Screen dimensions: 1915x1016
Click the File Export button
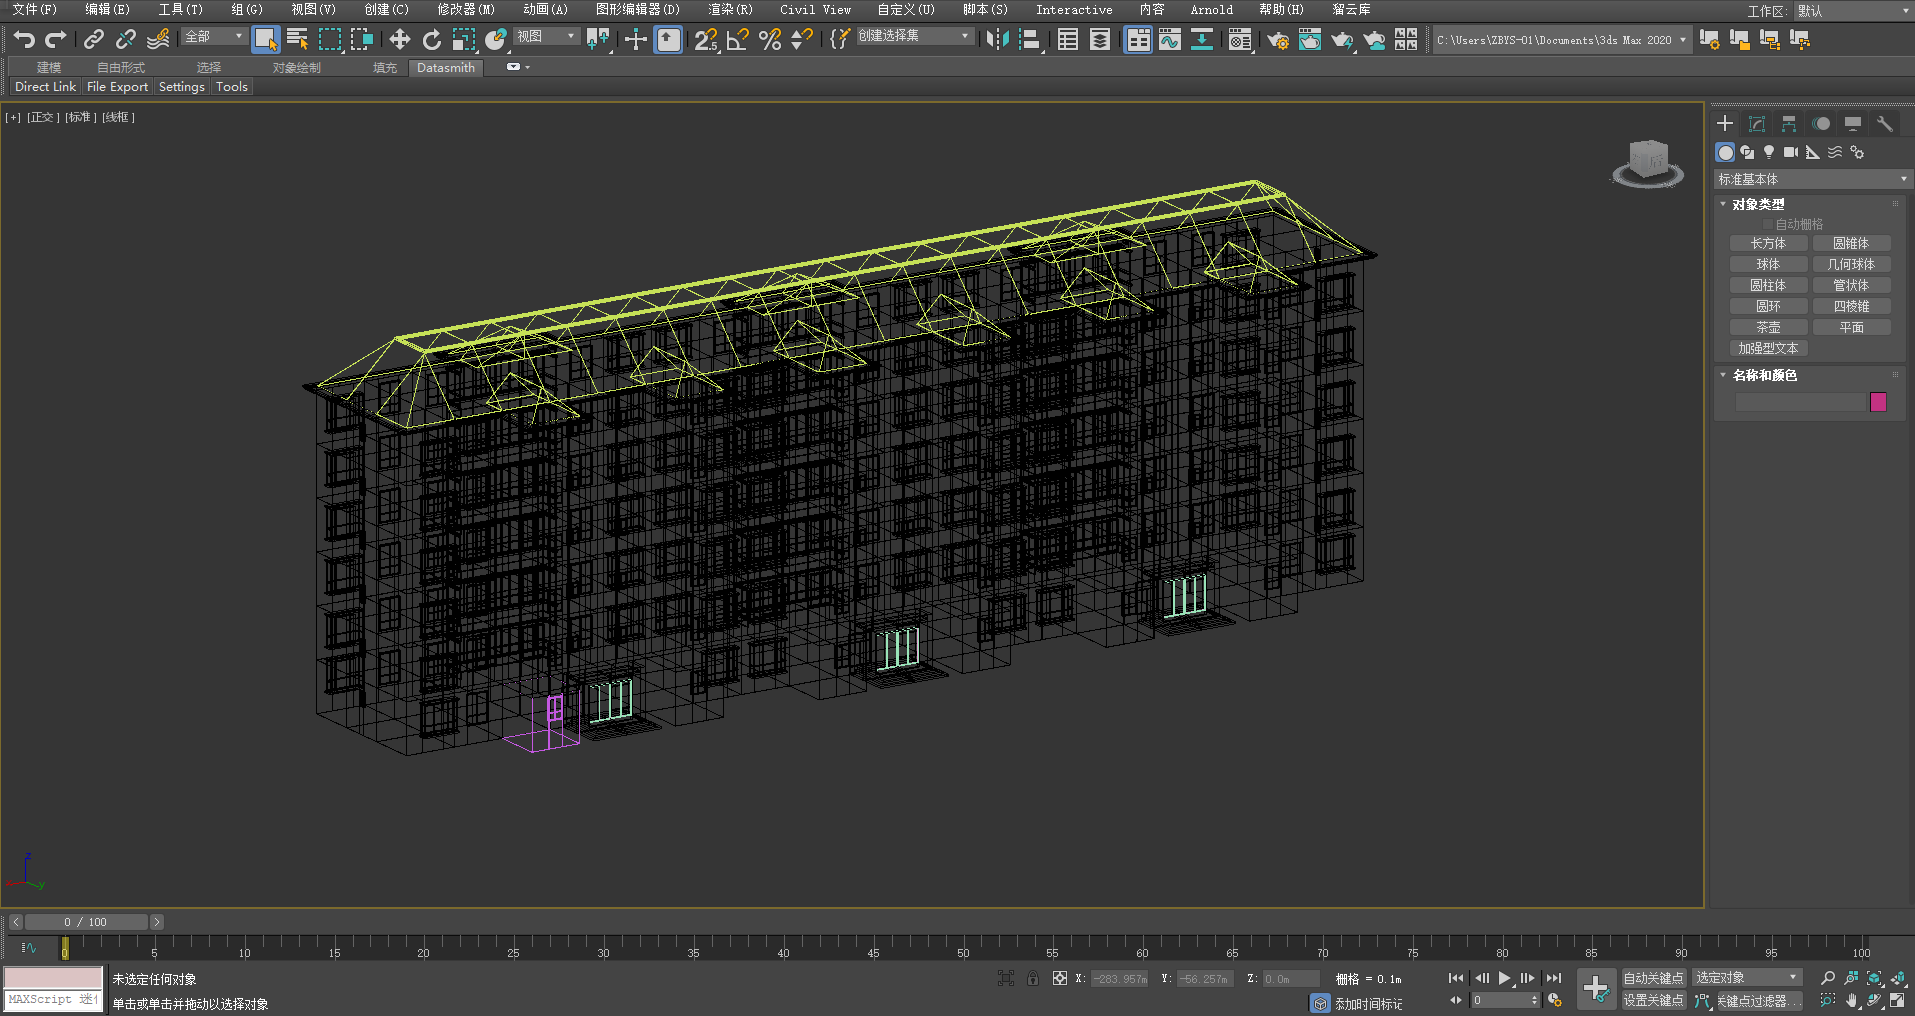pyautogui.click(x=117, y=87)
